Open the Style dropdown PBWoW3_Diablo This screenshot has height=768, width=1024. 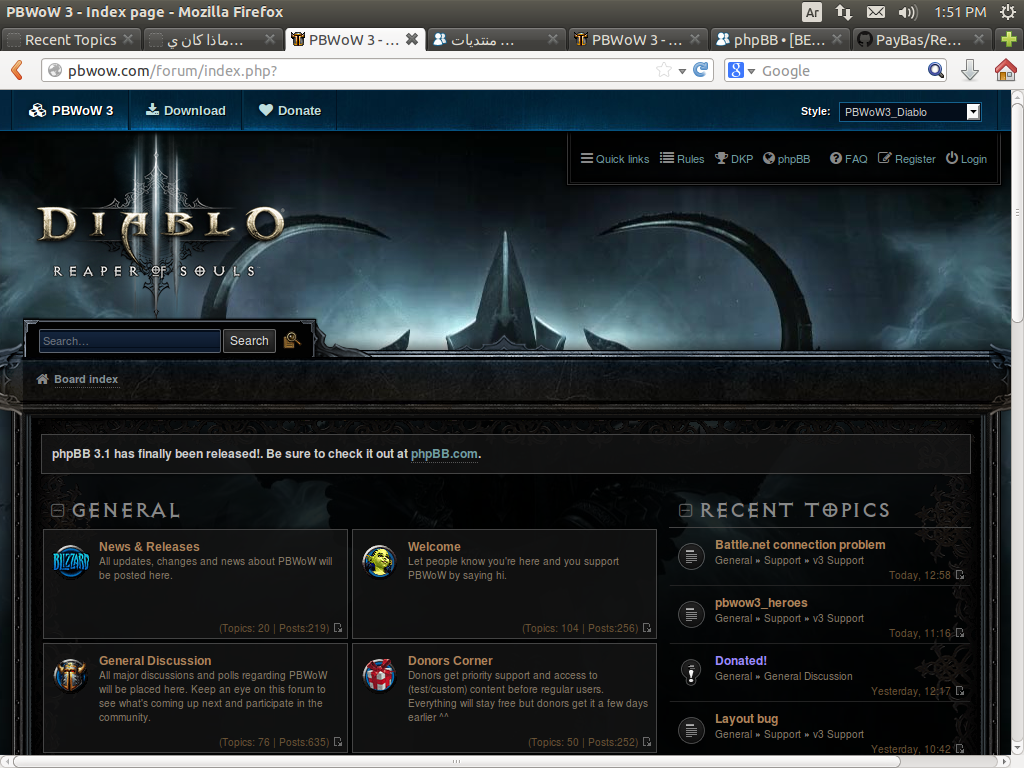pyautogui.click(x=909, y=112)
